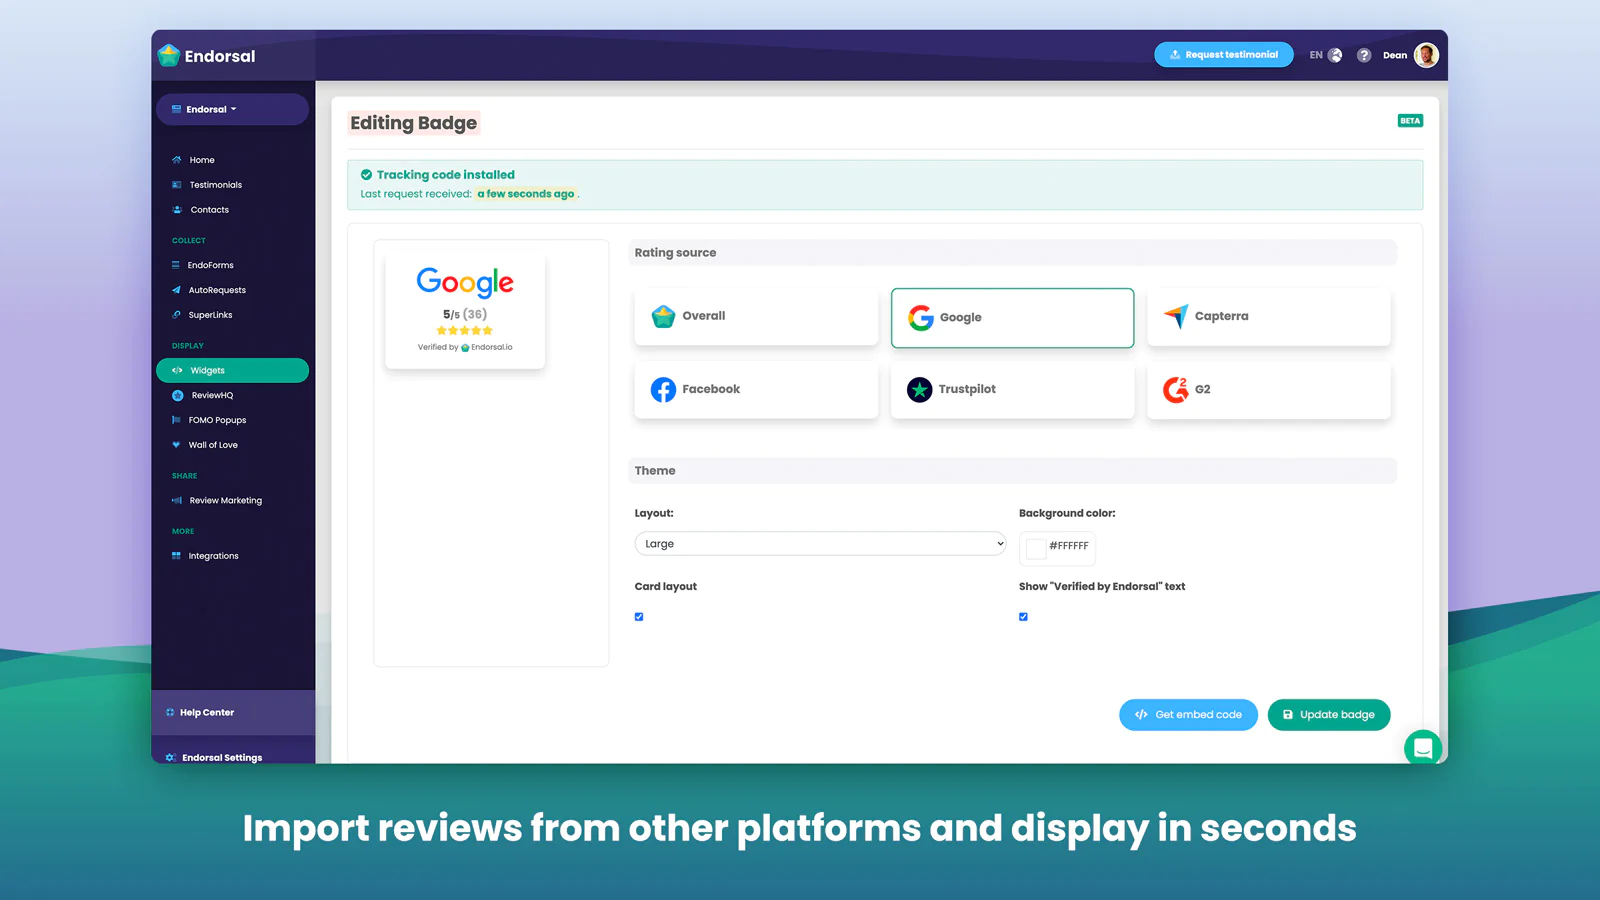The image size is (1600, 900).
Task: Click the Testimonials icon
Action: (176, 185)
